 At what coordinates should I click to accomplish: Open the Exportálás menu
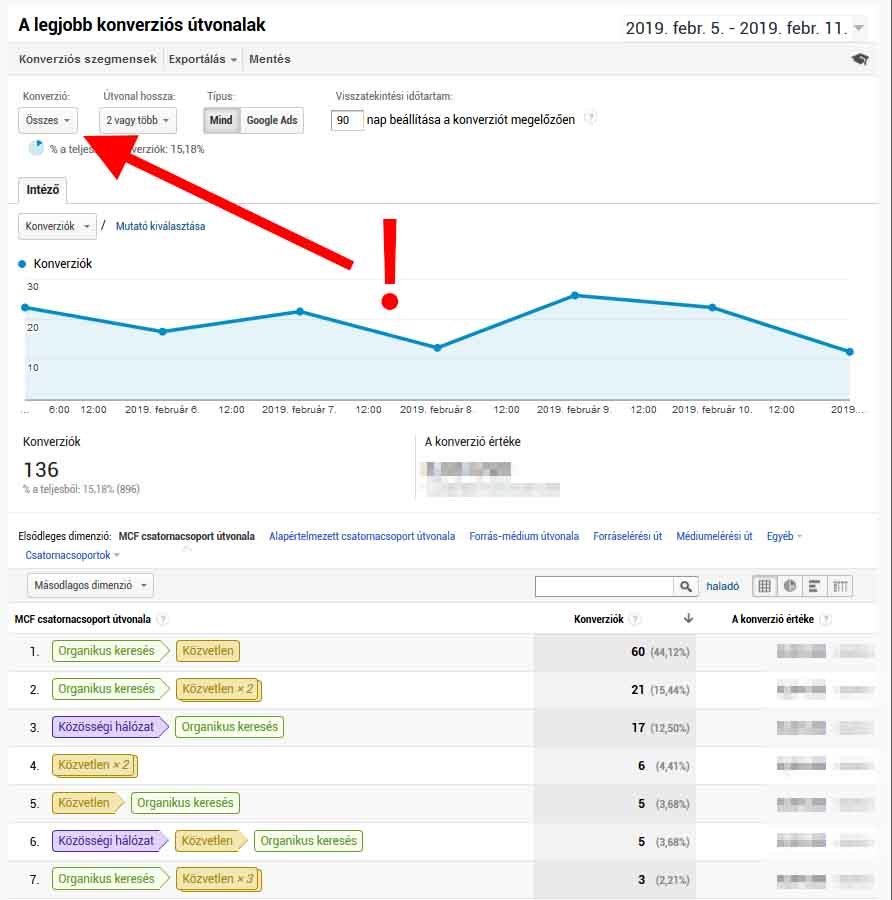(203, 60)
